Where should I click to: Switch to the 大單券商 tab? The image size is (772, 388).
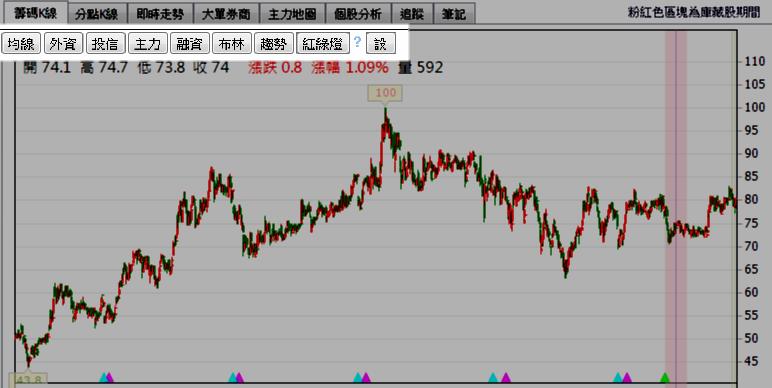226,14
